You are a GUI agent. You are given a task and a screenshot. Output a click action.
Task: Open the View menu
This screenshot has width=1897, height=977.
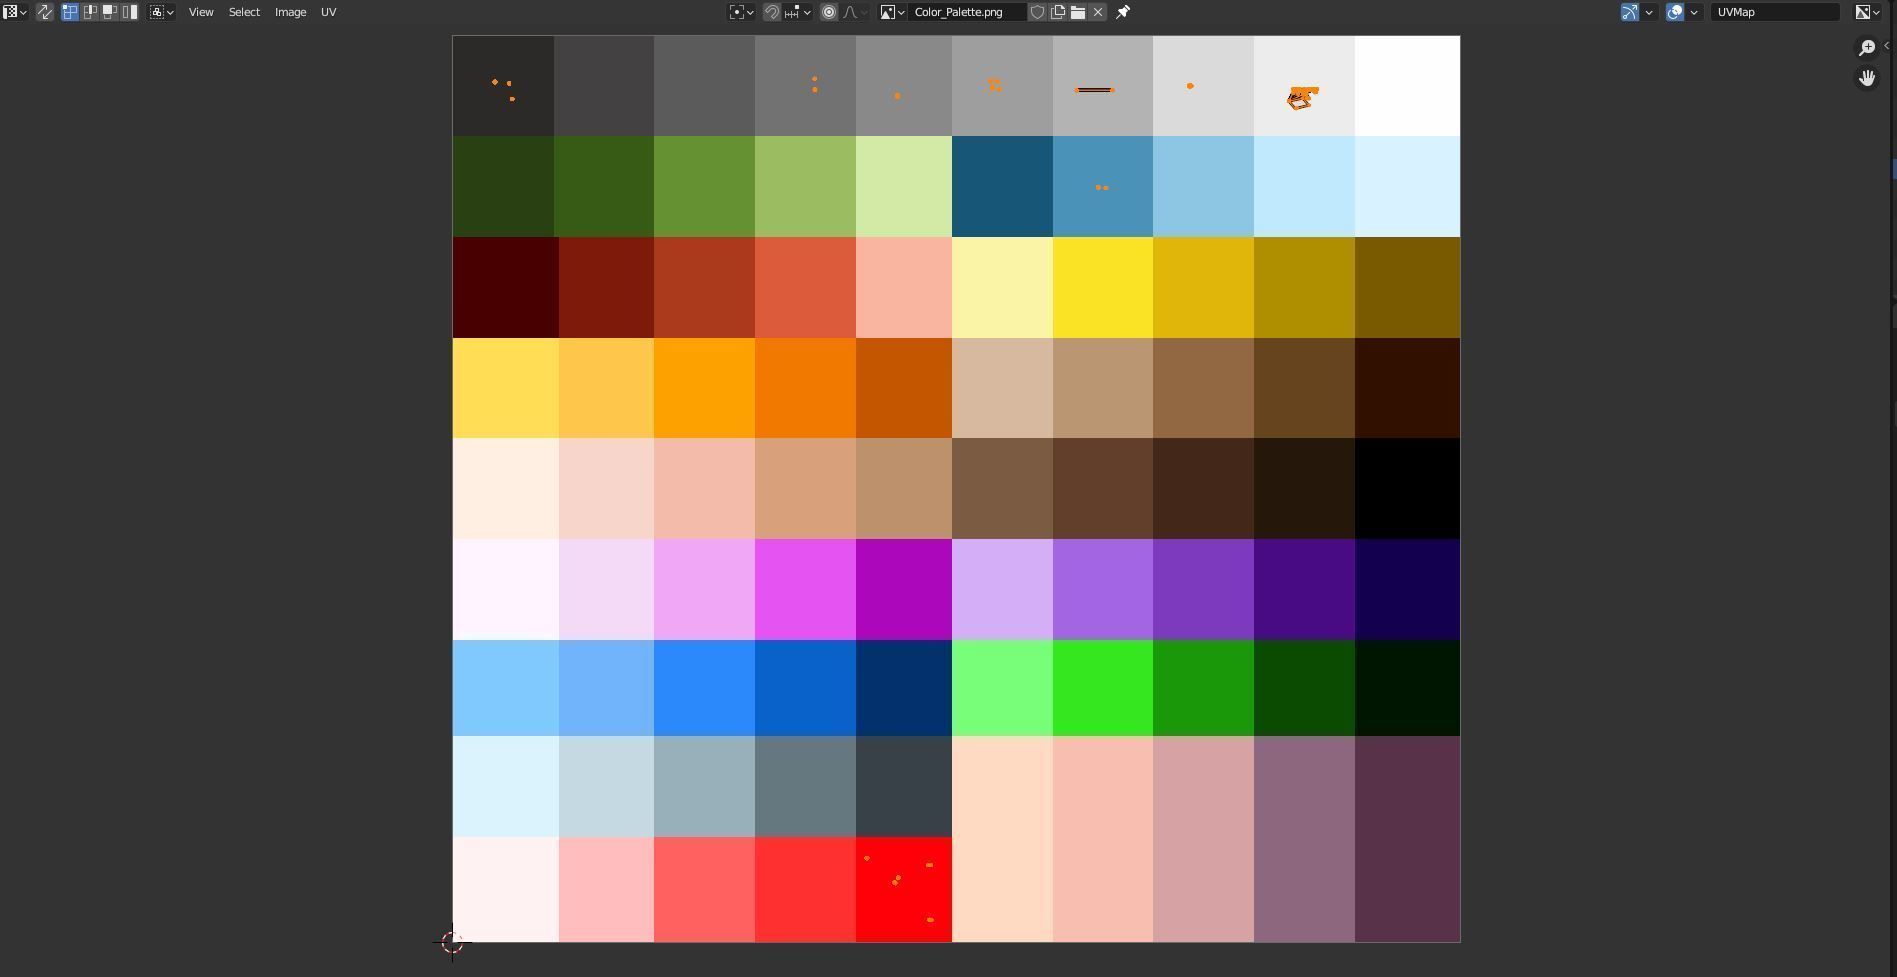click(x=201, y=12)
